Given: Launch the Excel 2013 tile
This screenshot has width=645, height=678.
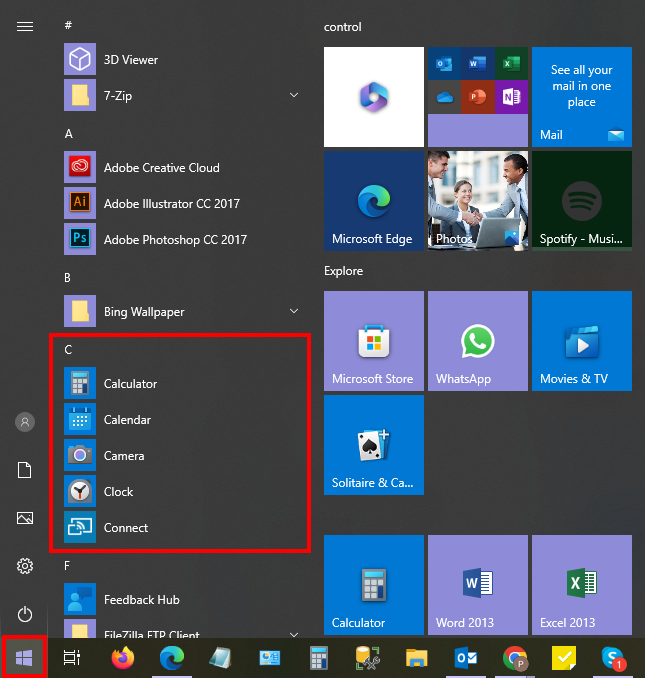Looking at the screenshot, I should tap(581, 585).
